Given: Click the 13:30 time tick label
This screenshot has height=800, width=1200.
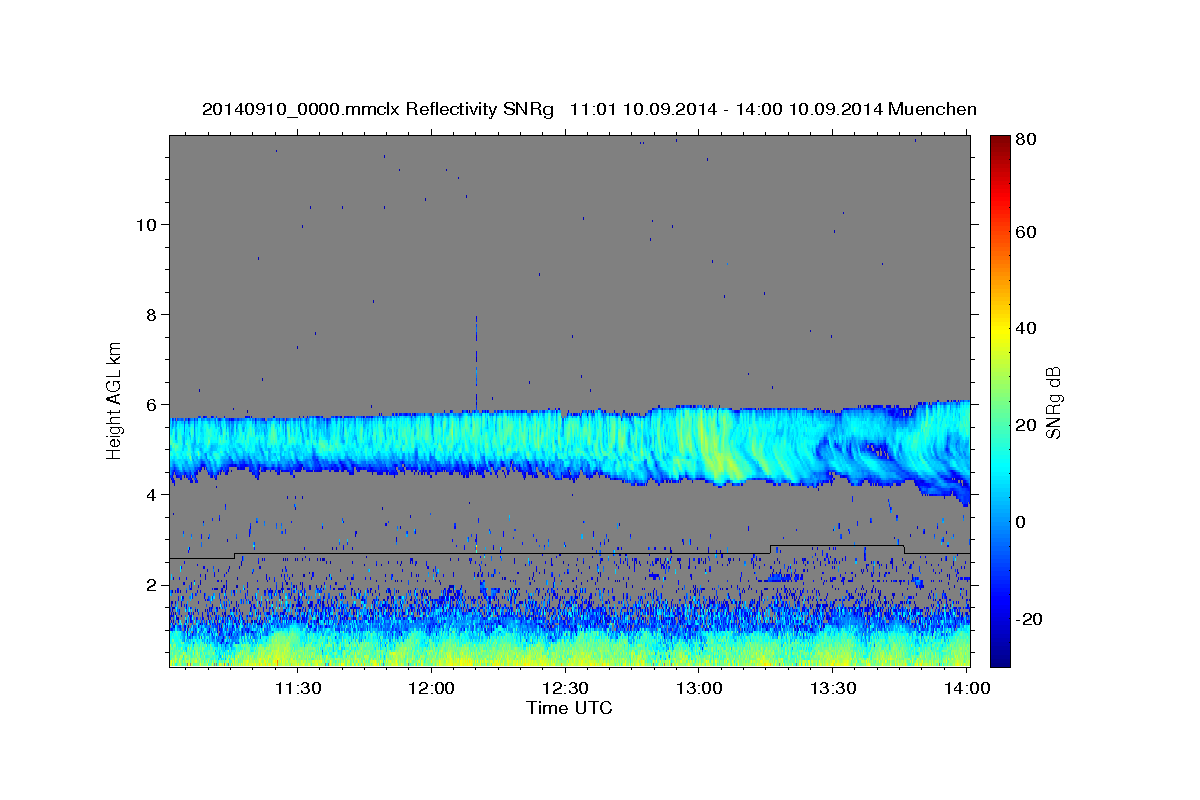Looking at the screenshot, I should (833, 689).
